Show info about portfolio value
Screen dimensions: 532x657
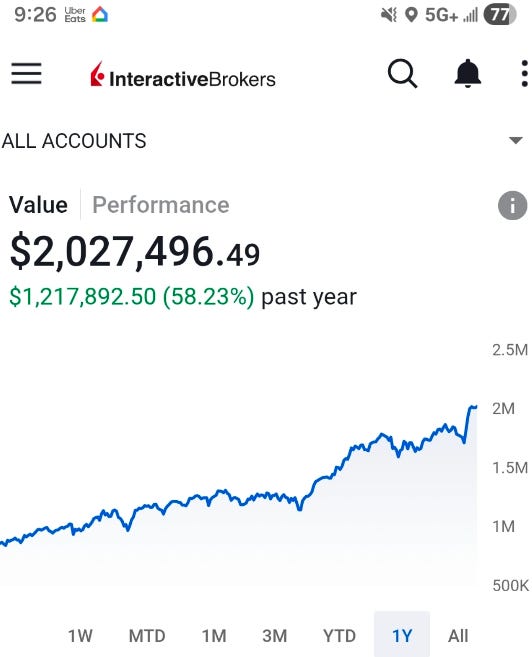tap(512, 205)
